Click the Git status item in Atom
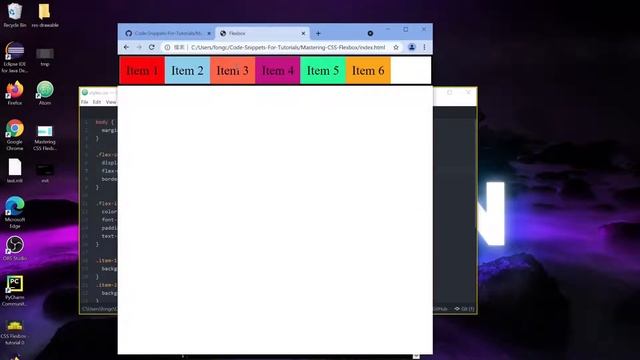The height and width of the screenshot is (360, 640). [x=464, y=309]
